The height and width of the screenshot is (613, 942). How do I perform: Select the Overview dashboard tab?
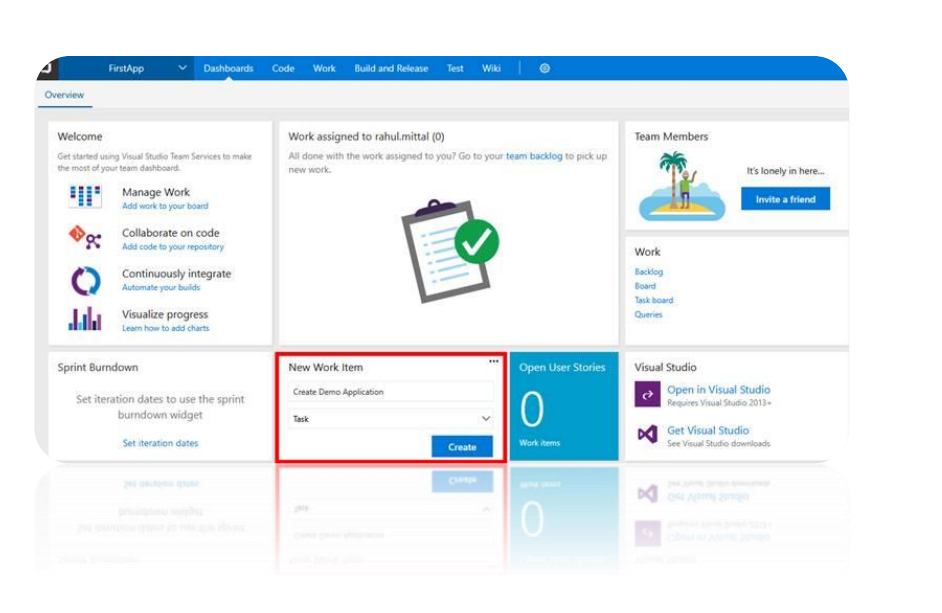pyautogui.click(x=64, y=95)
